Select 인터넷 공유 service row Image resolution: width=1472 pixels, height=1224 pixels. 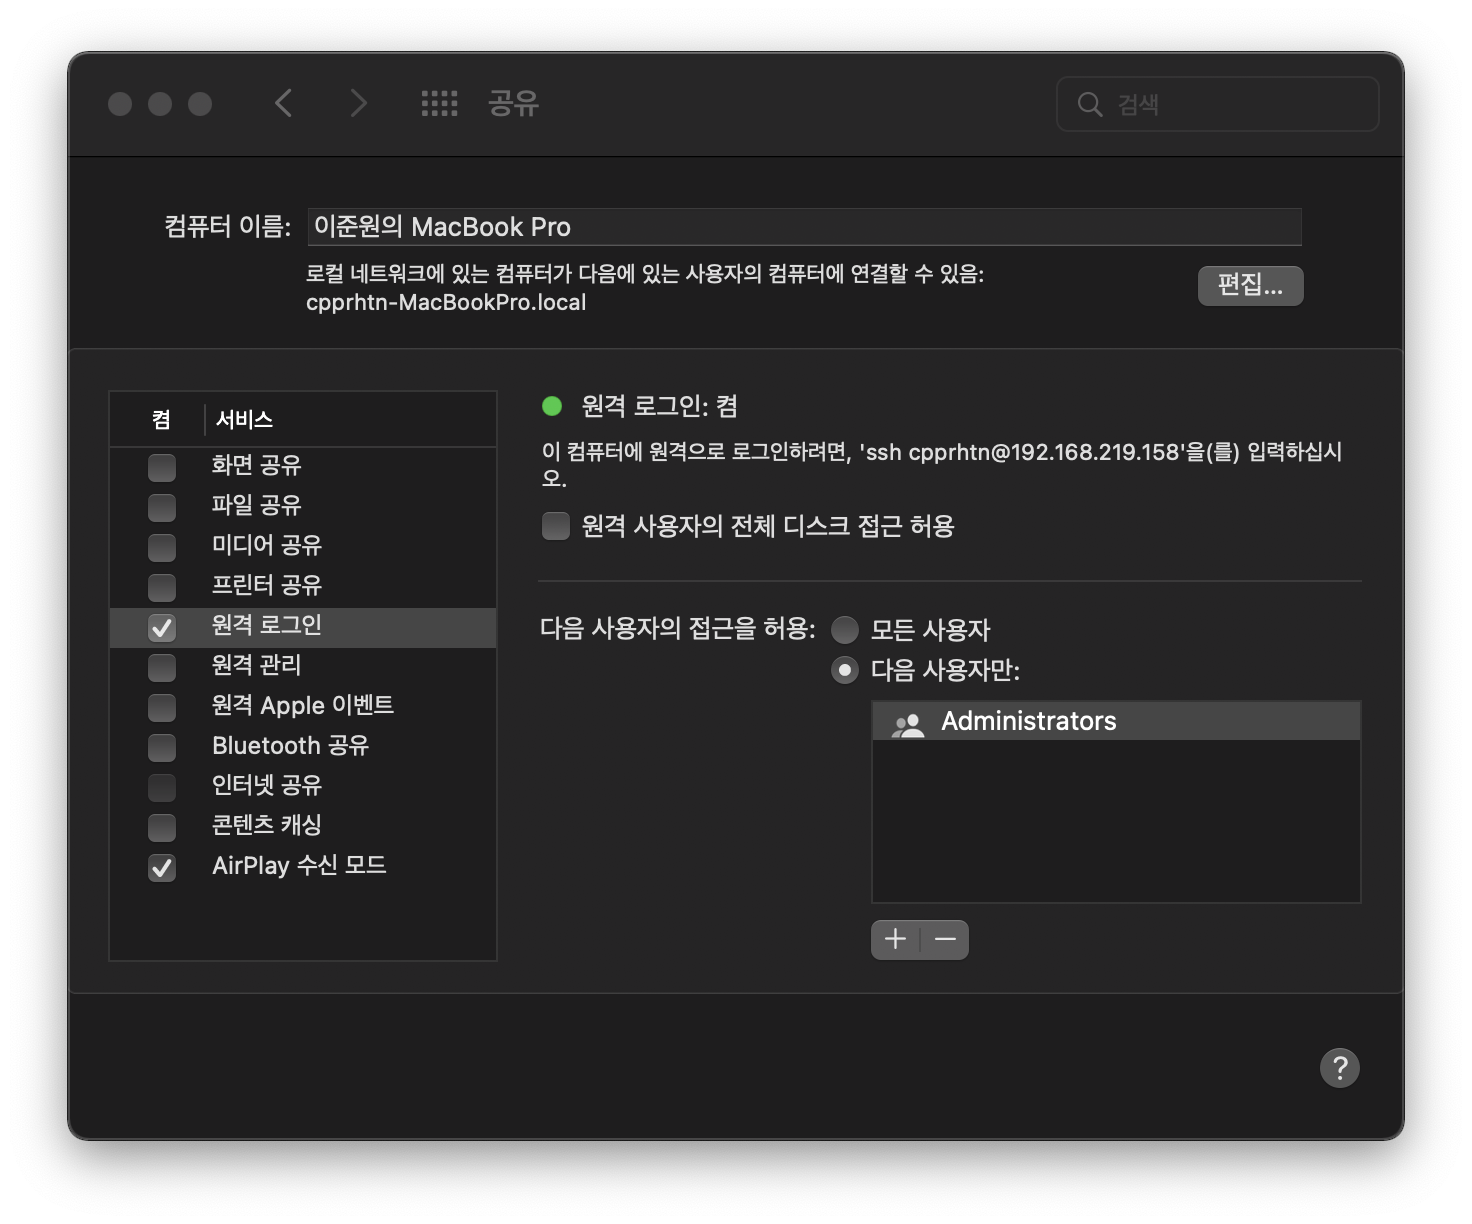click(303, 786)
